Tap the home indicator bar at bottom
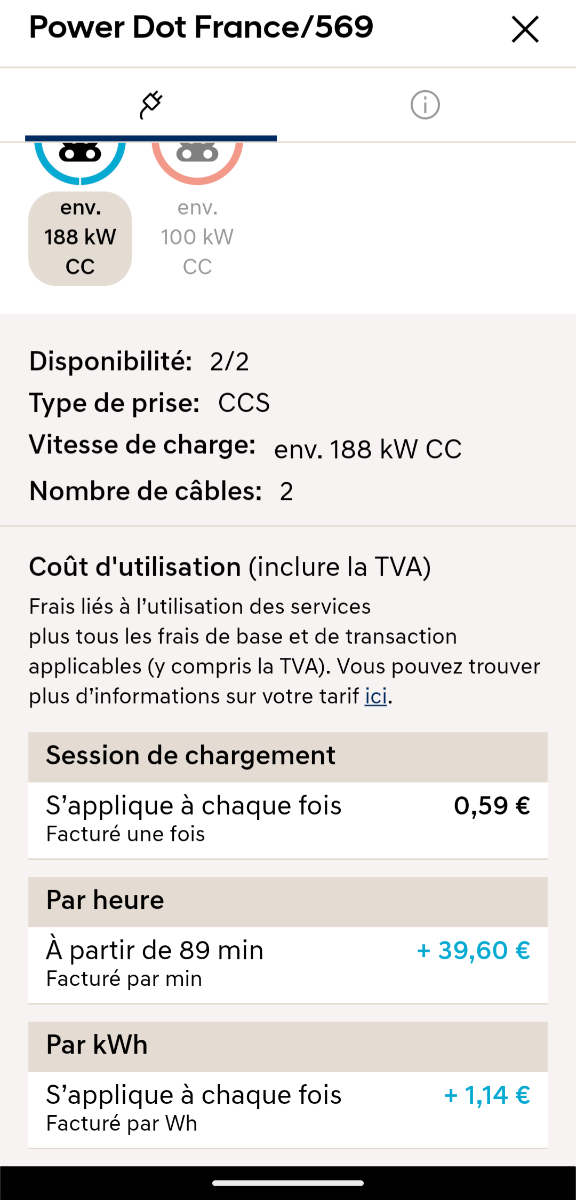 pos(288,1183)
